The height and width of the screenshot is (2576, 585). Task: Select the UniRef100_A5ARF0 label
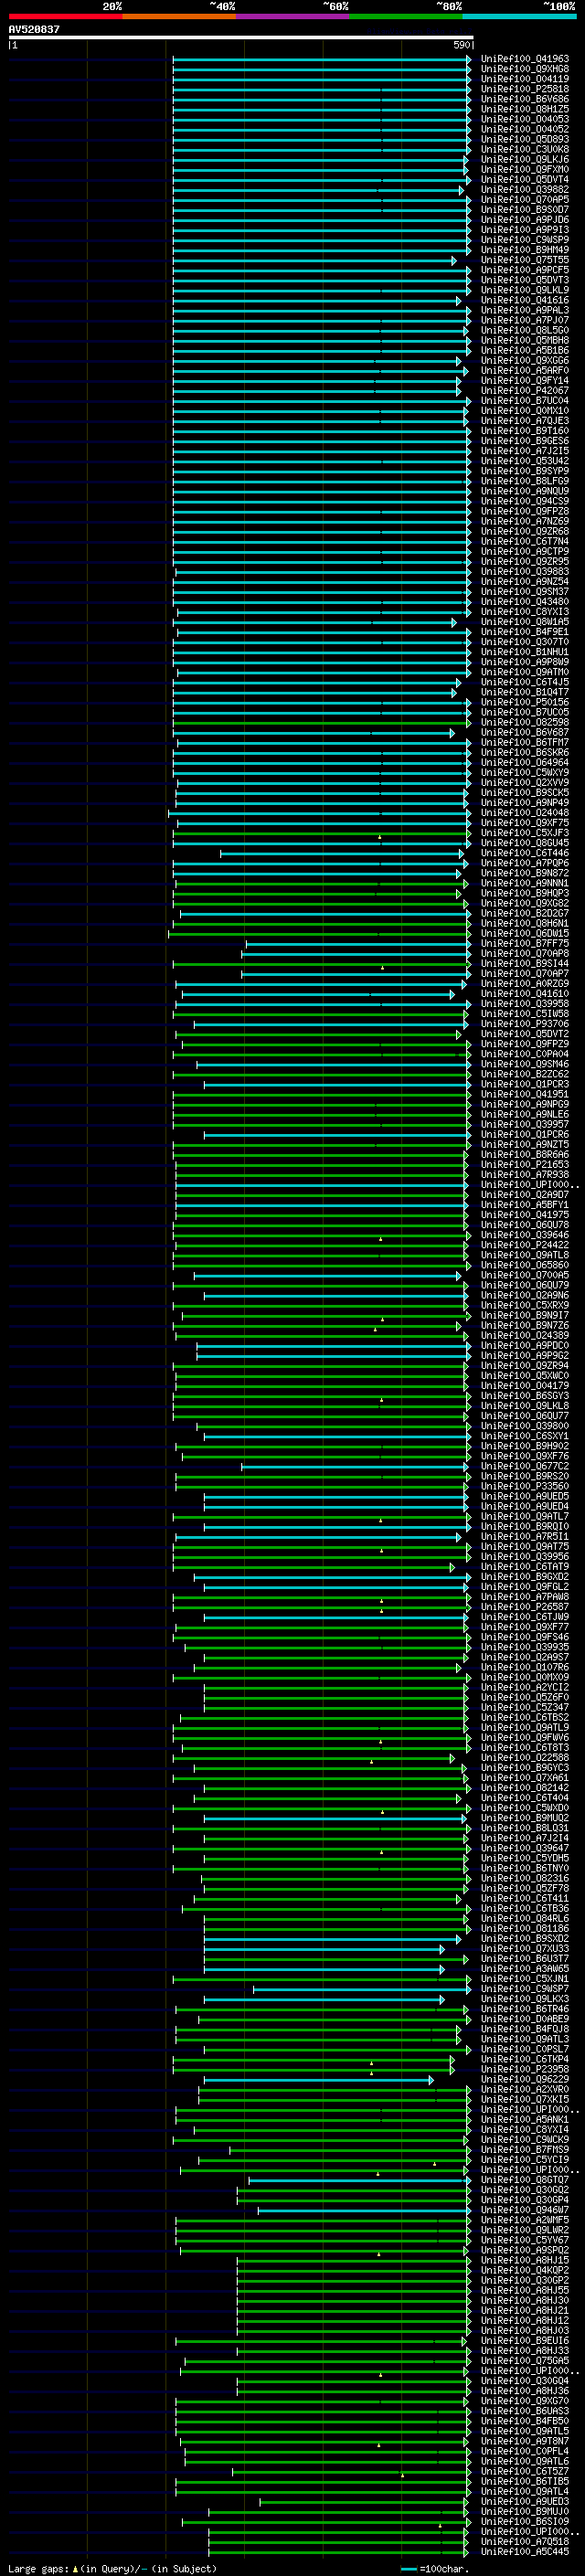(x=525, y=371)
